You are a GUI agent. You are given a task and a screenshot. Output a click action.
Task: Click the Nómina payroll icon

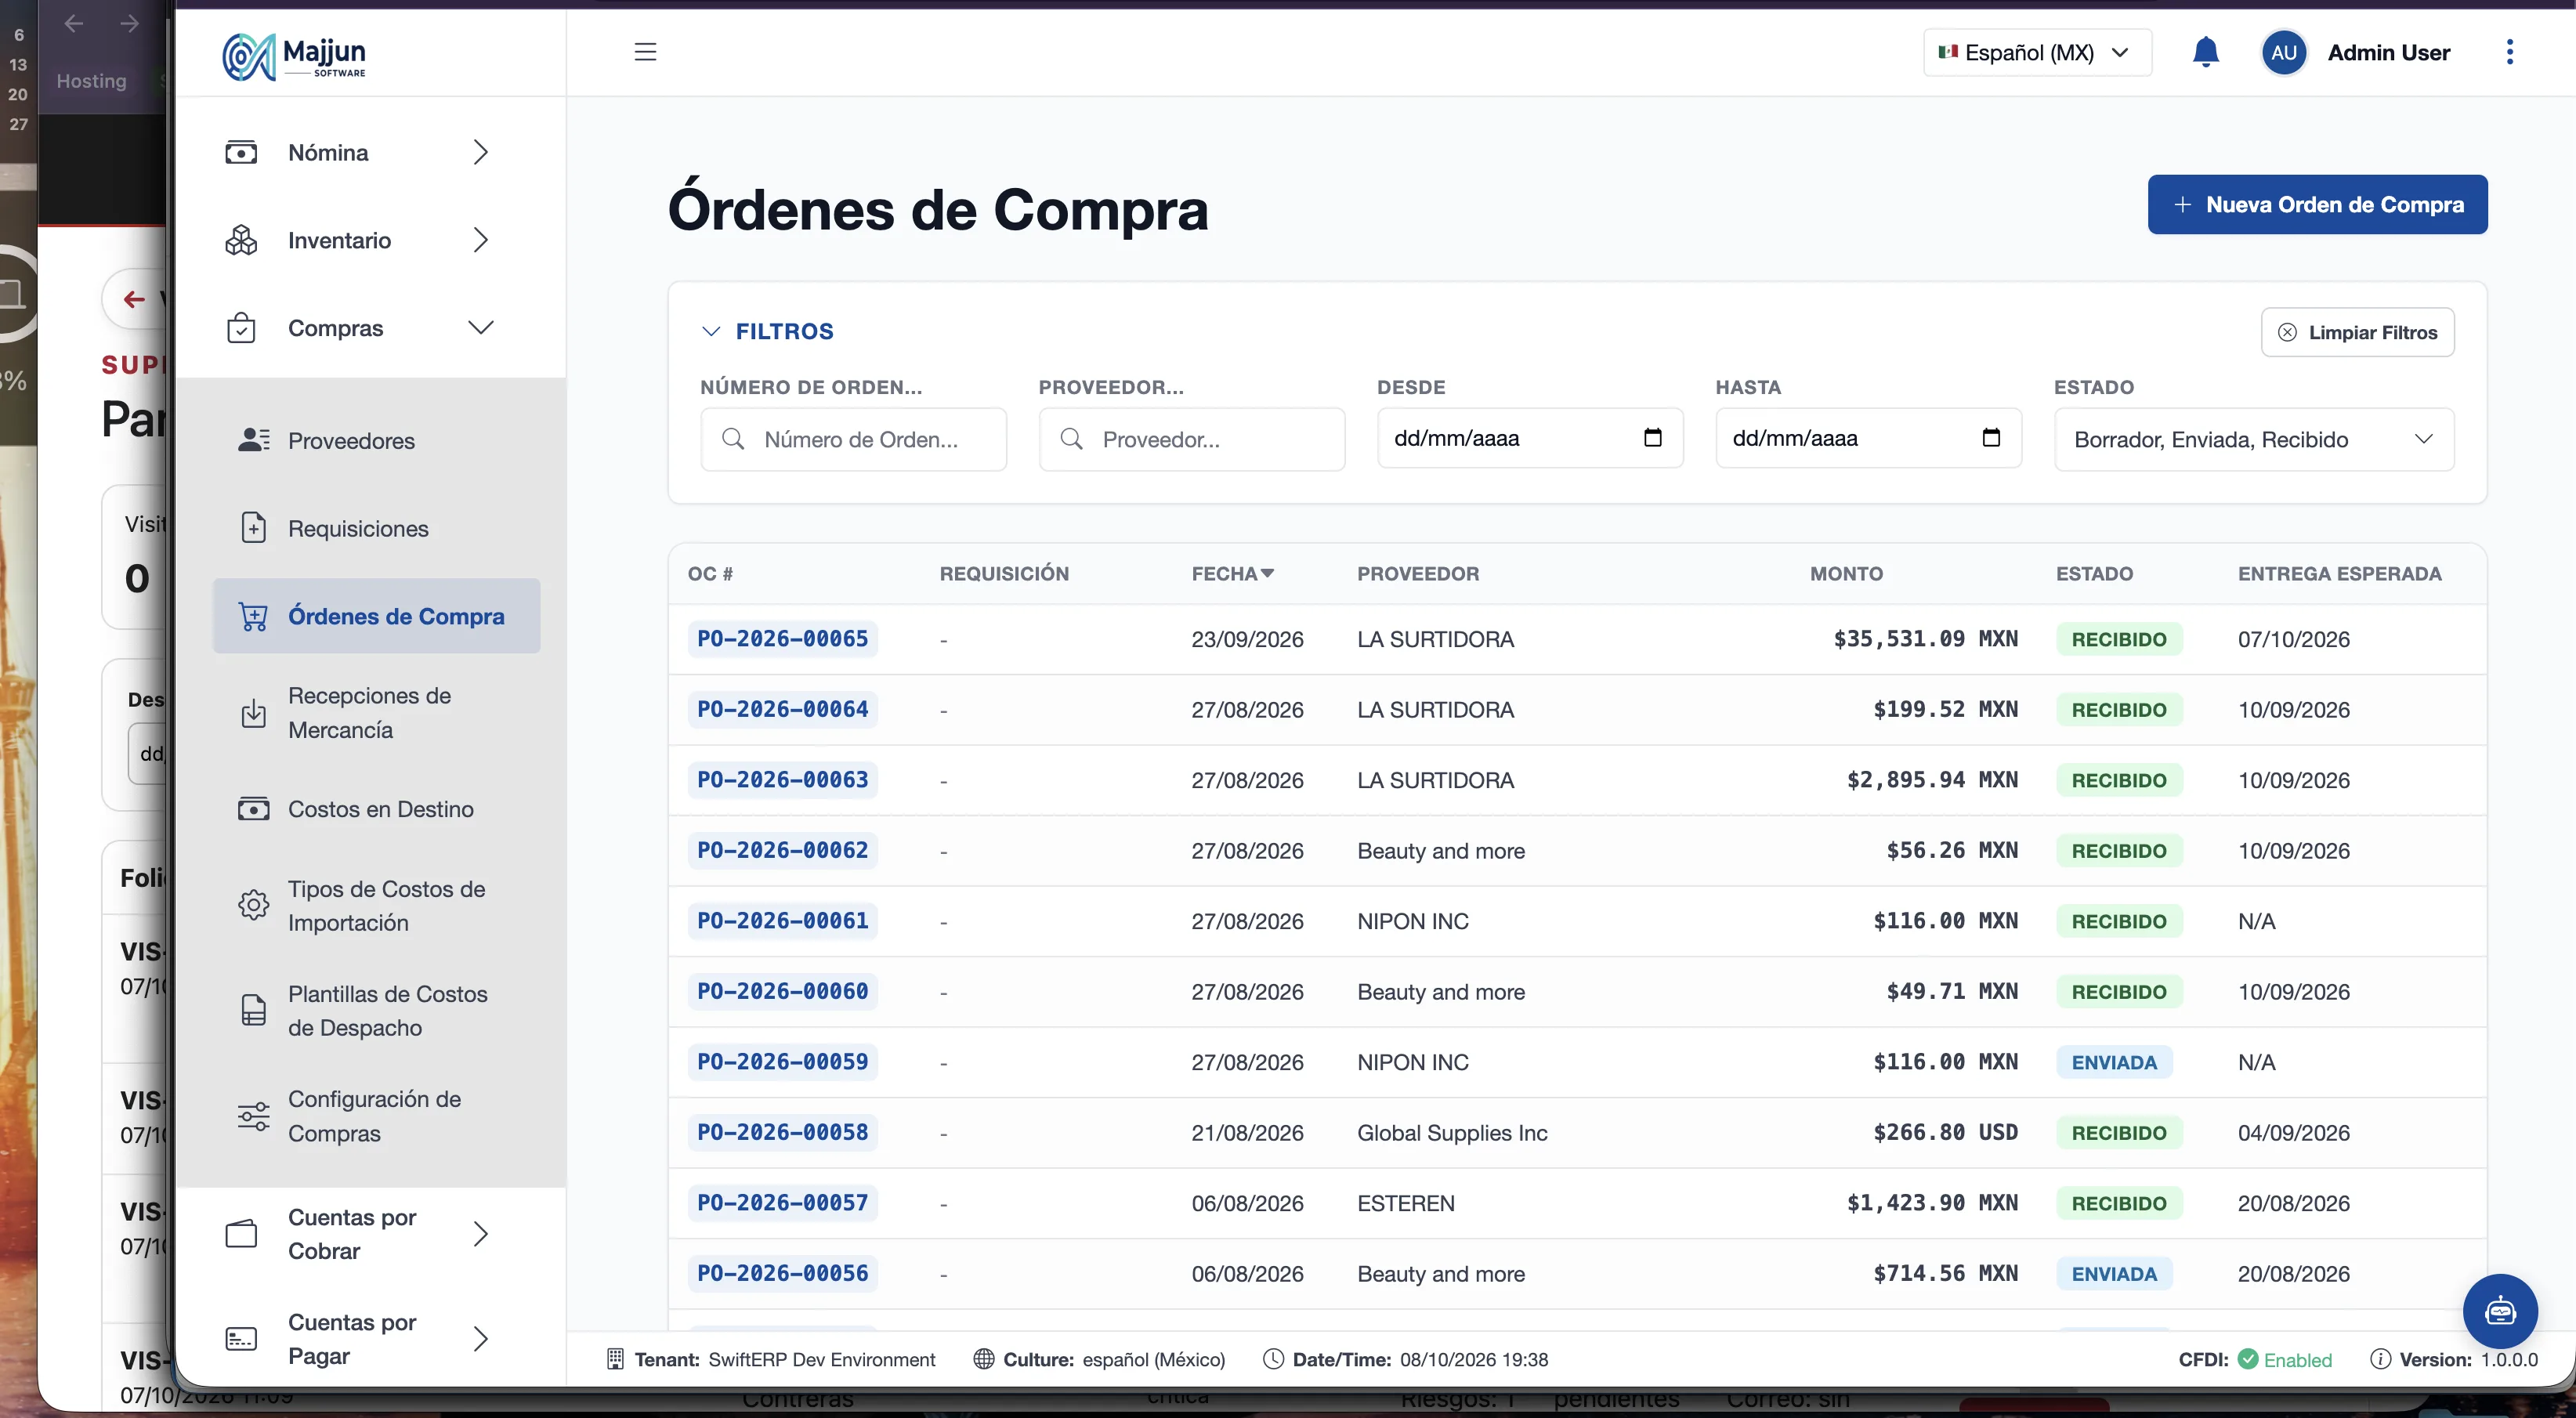pos(241,152)
